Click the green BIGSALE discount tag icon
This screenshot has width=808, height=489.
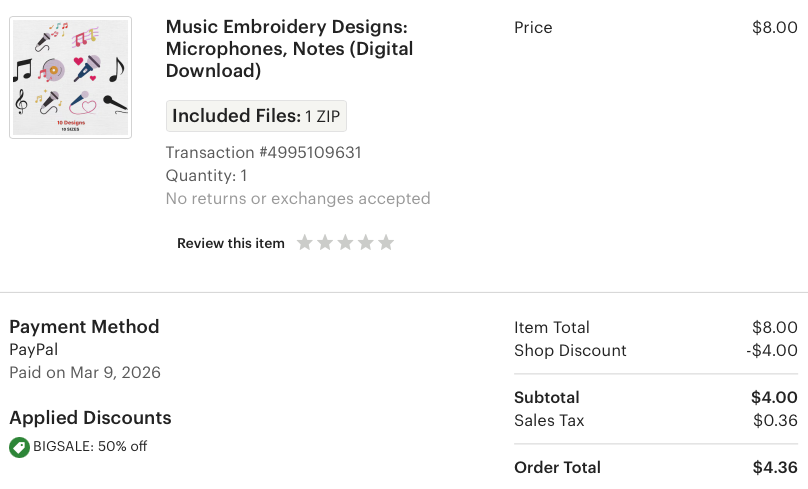pos(19,447)
